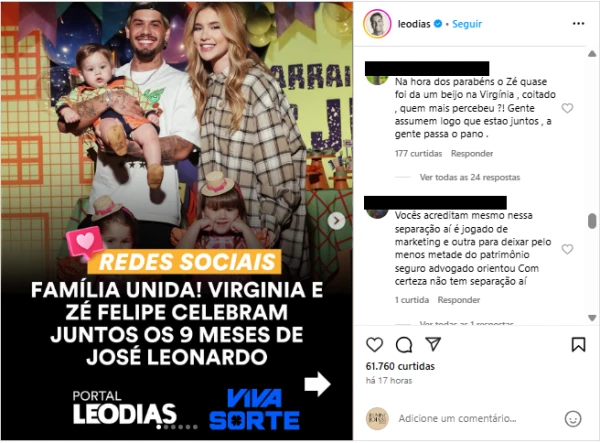Go to the next carousel image arrow
Image resolution: width=600 pixels, height=443 pixels.
point(336,221)
